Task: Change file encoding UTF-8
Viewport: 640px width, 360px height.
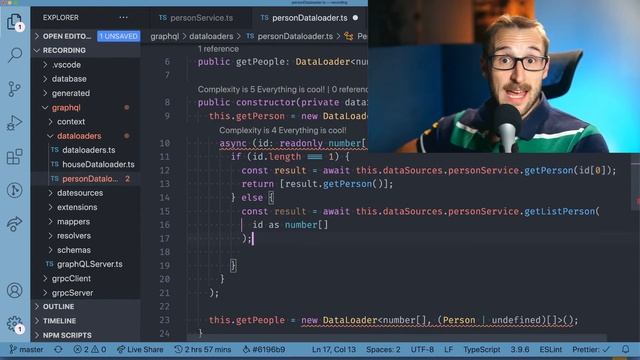Action: click(x=422, y=349)
